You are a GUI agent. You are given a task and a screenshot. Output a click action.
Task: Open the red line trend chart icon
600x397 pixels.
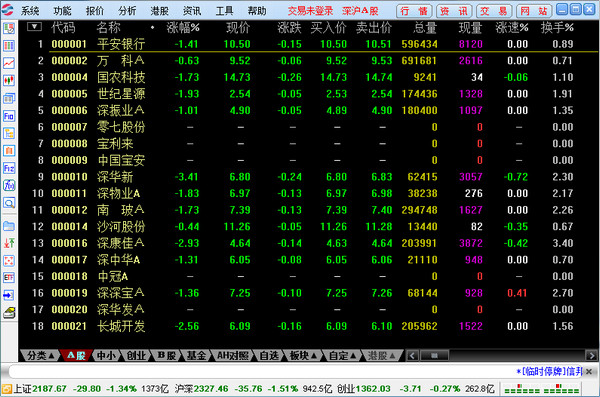[9, 63]
